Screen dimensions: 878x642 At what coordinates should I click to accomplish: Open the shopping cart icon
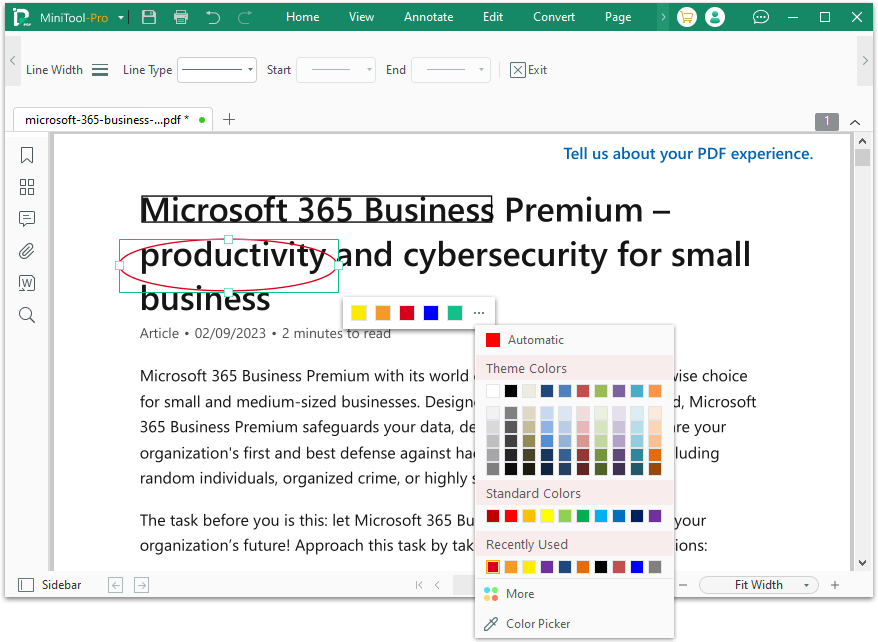pyautogui.click(x=686, y=17)
